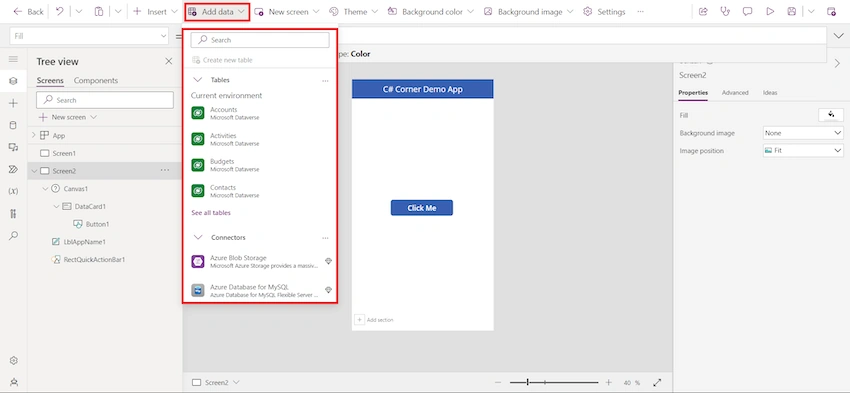Expand save options chevron

811,11
